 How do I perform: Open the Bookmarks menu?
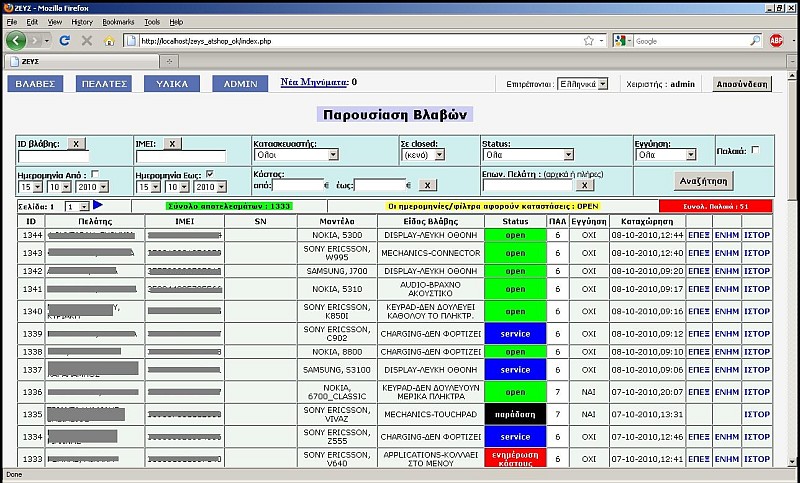(x=118, y=22)
